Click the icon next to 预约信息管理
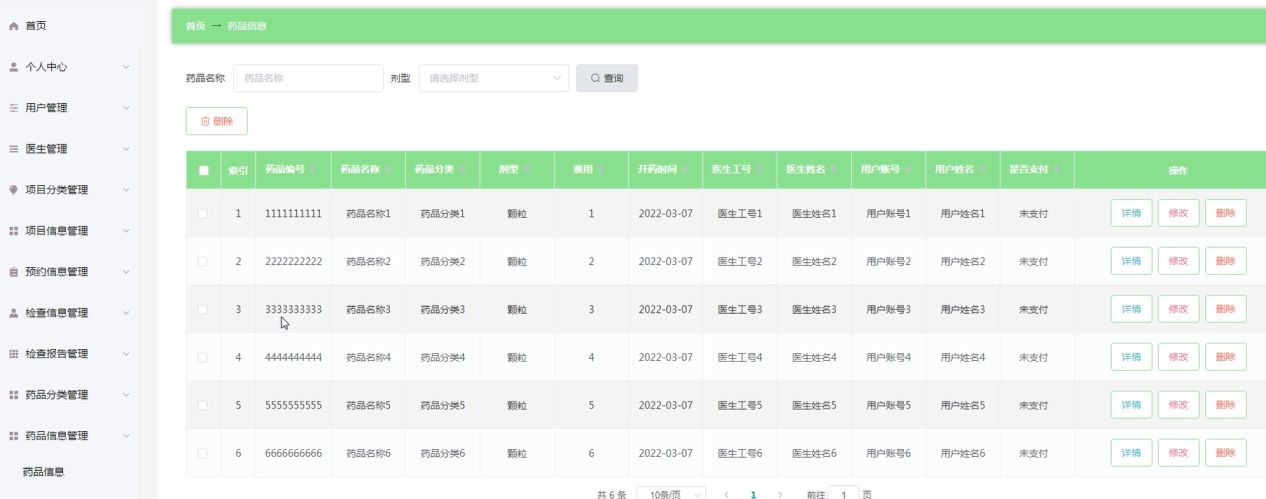 pos(13,272)
